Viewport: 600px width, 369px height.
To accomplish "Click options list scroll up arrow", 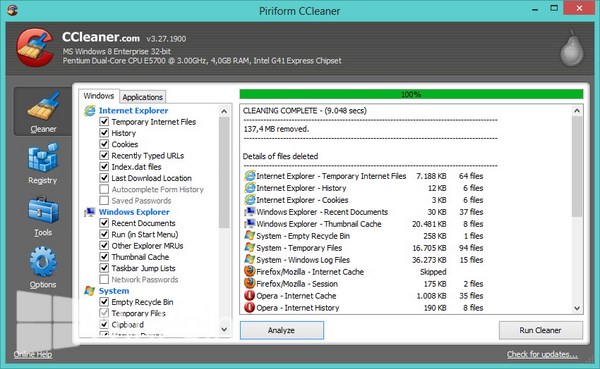I will [x=224, y=112].
